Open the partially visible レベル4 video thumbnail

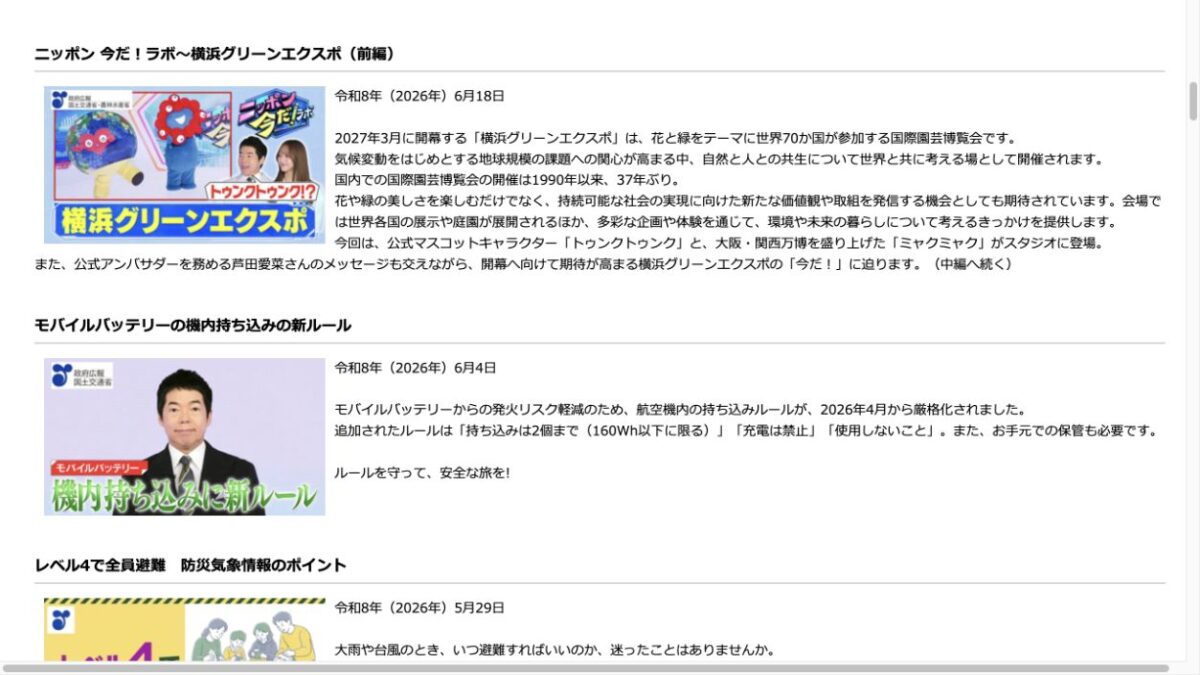(185, 630)
